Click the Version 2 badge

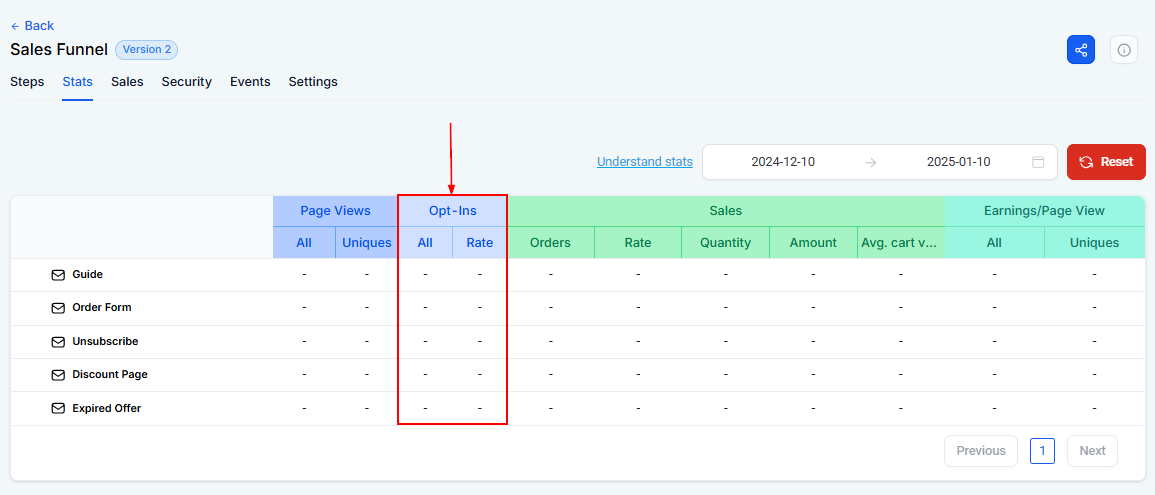(147, 50)
